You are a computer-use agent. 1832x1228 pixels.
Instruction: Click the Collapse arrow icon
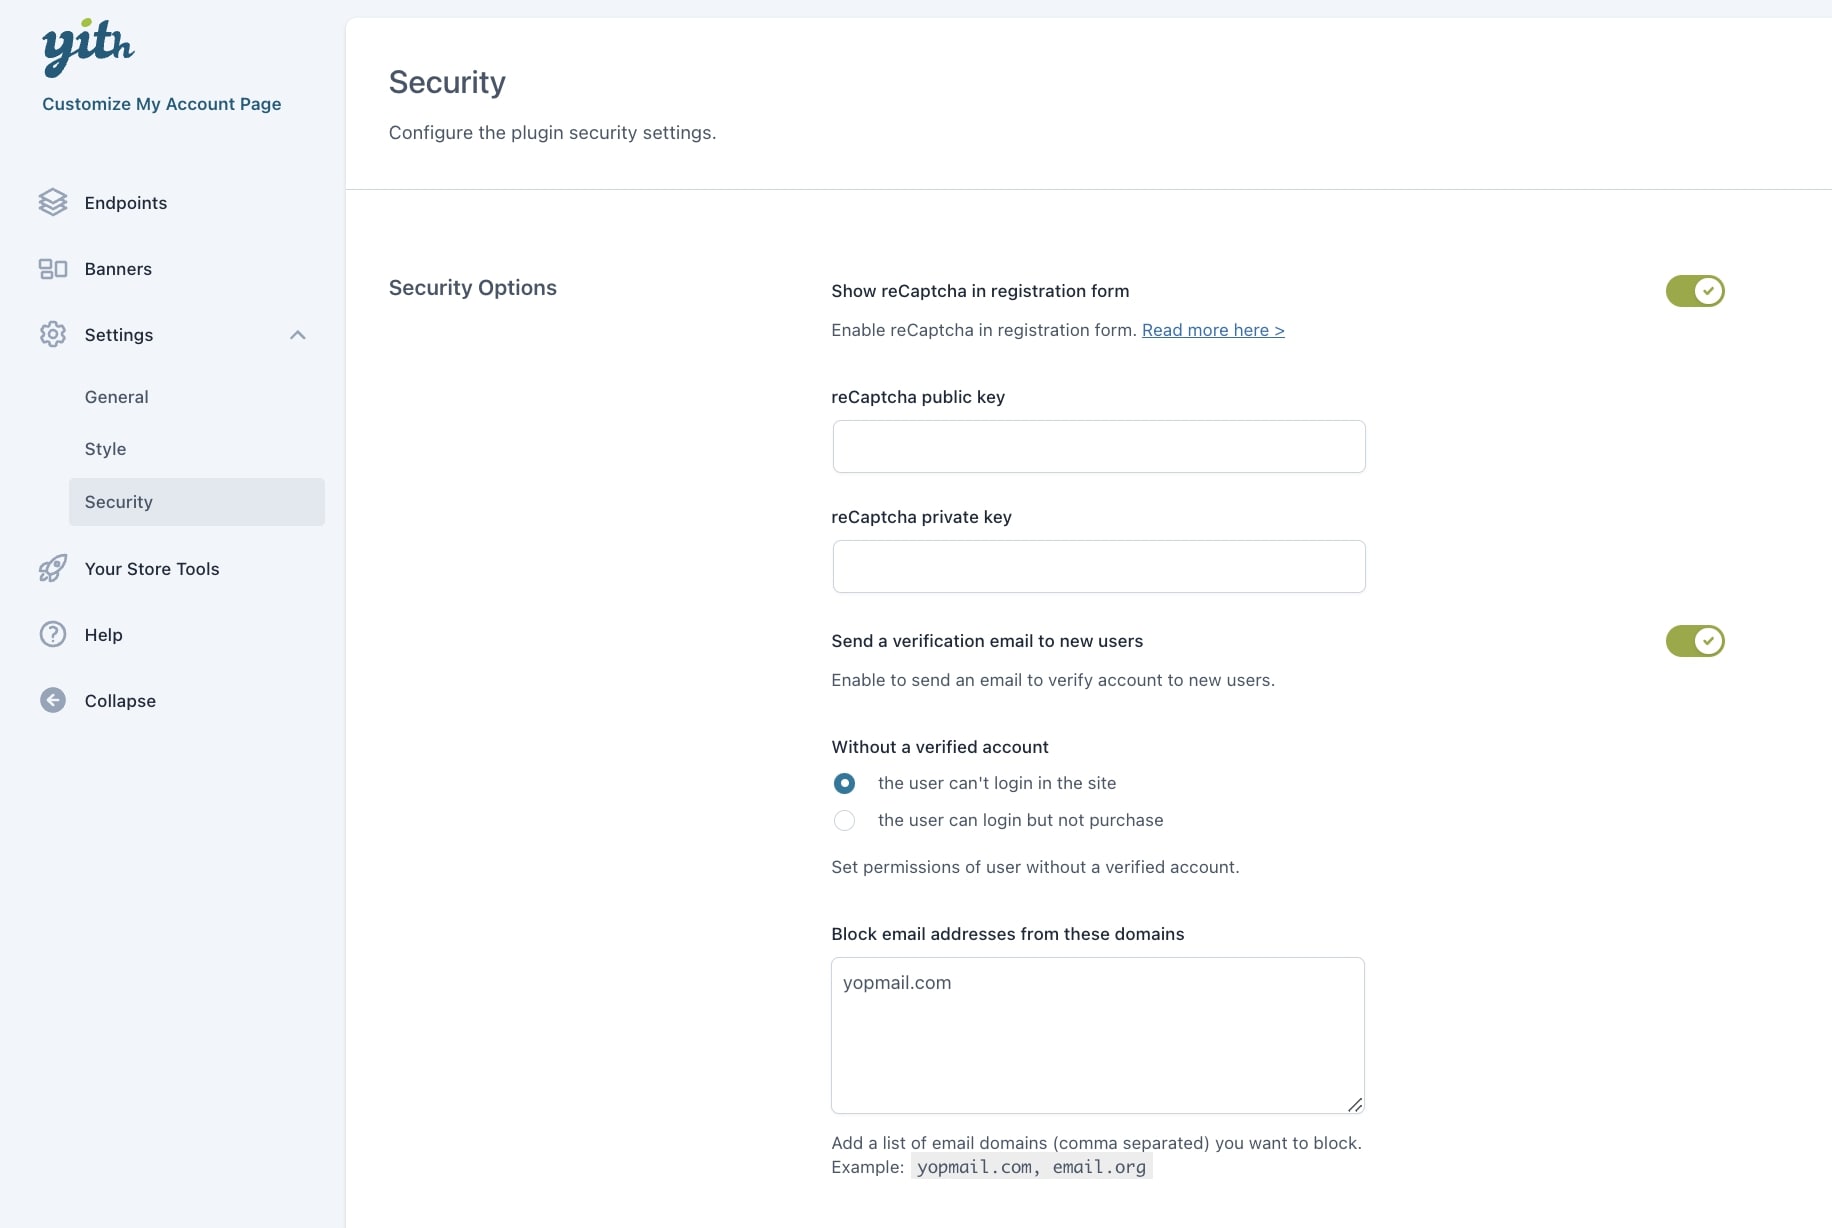[x=53, y=701]
